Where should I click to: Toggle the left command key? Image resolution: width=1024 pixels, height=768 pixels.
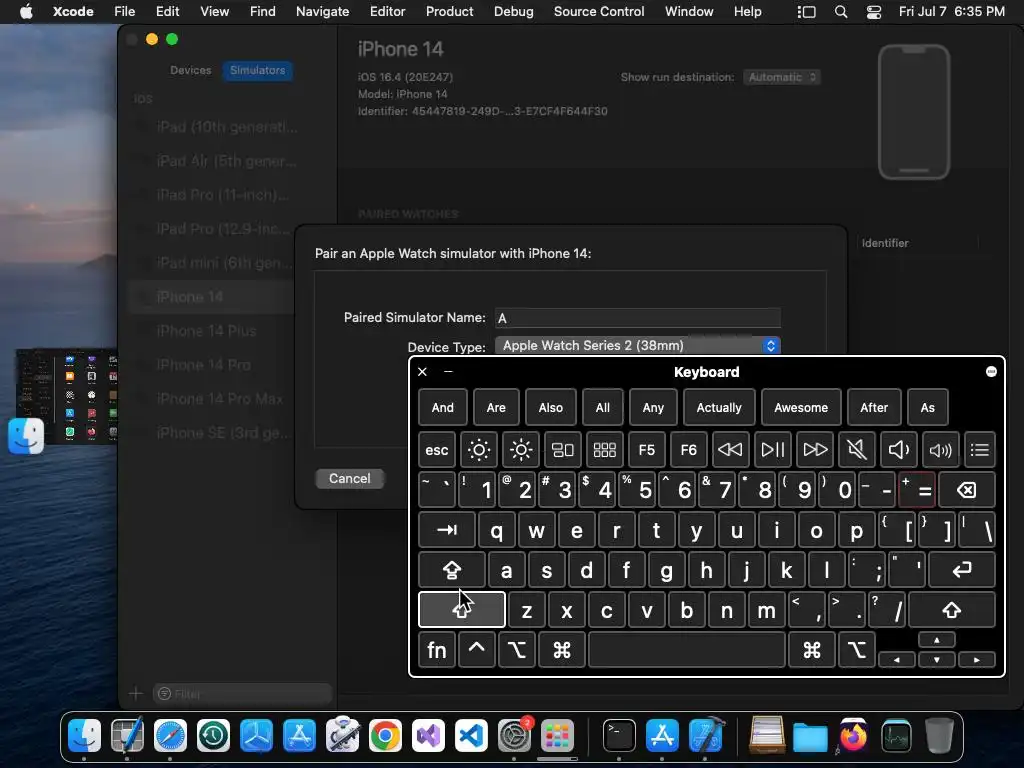click(562, 650)
